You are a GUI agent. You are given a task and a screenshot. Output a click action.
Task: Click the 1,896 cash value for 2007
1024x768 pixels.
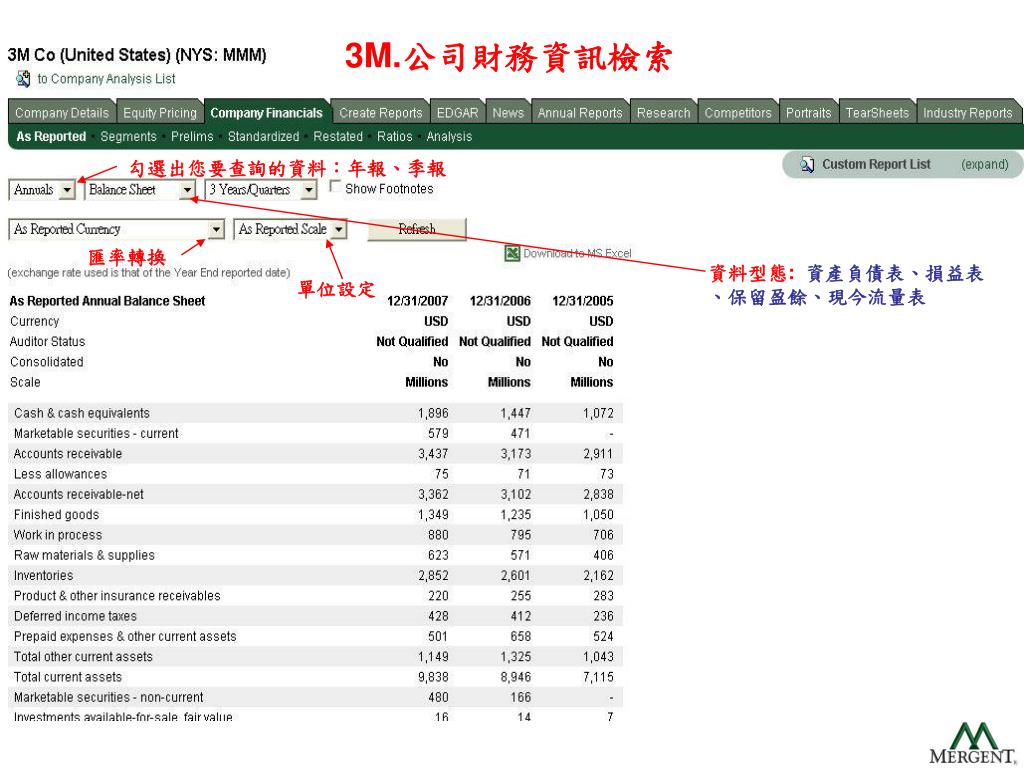pos(433,413)
